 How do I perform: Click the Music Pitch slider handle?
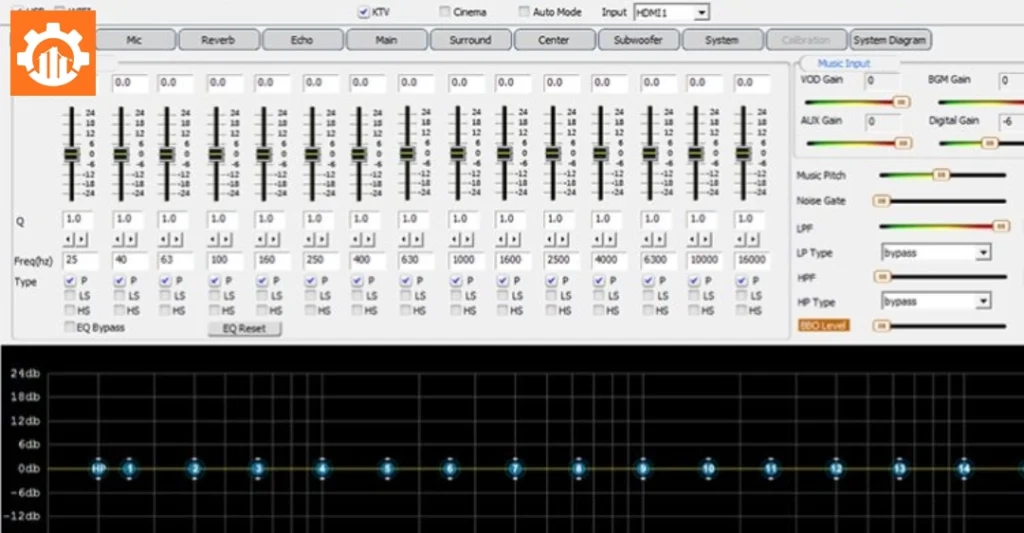[x=940, y=175]
